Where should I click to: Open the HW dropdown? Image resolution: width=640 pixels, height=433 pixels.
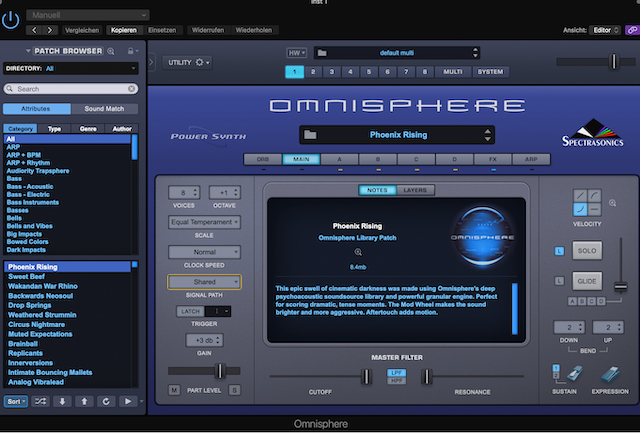click(x=296, y=53)
